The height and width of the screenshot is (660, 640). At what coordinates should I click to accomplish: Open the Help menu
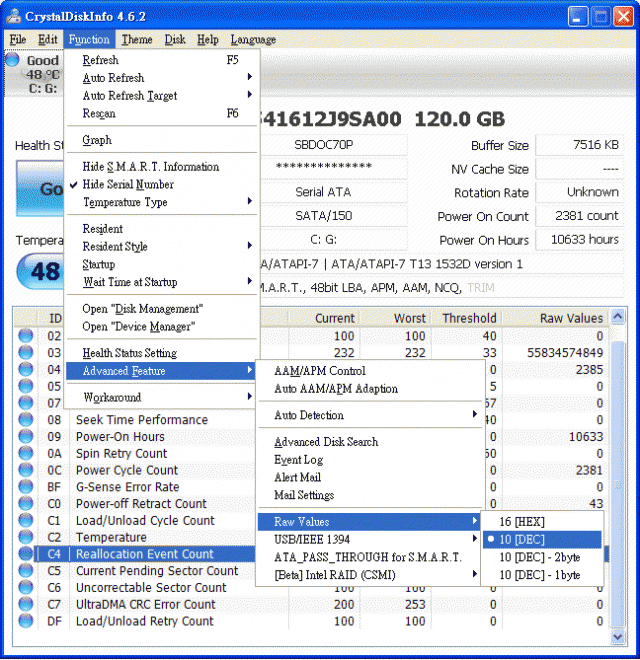point(208,40)
